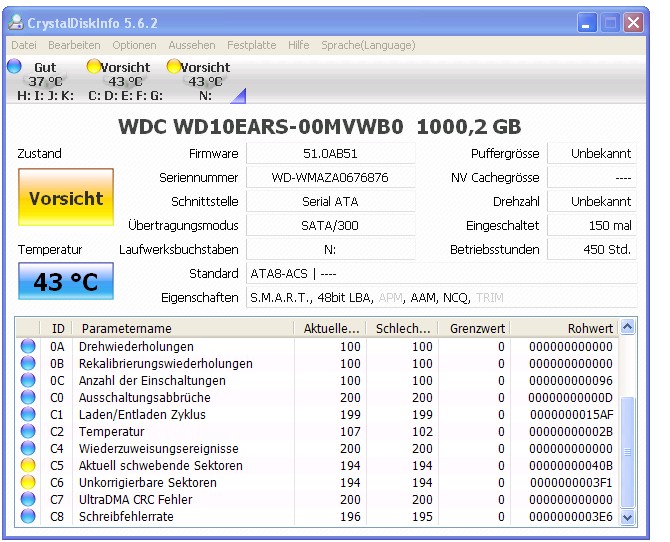Click the blue status icon for C4 row

[28, 448]
